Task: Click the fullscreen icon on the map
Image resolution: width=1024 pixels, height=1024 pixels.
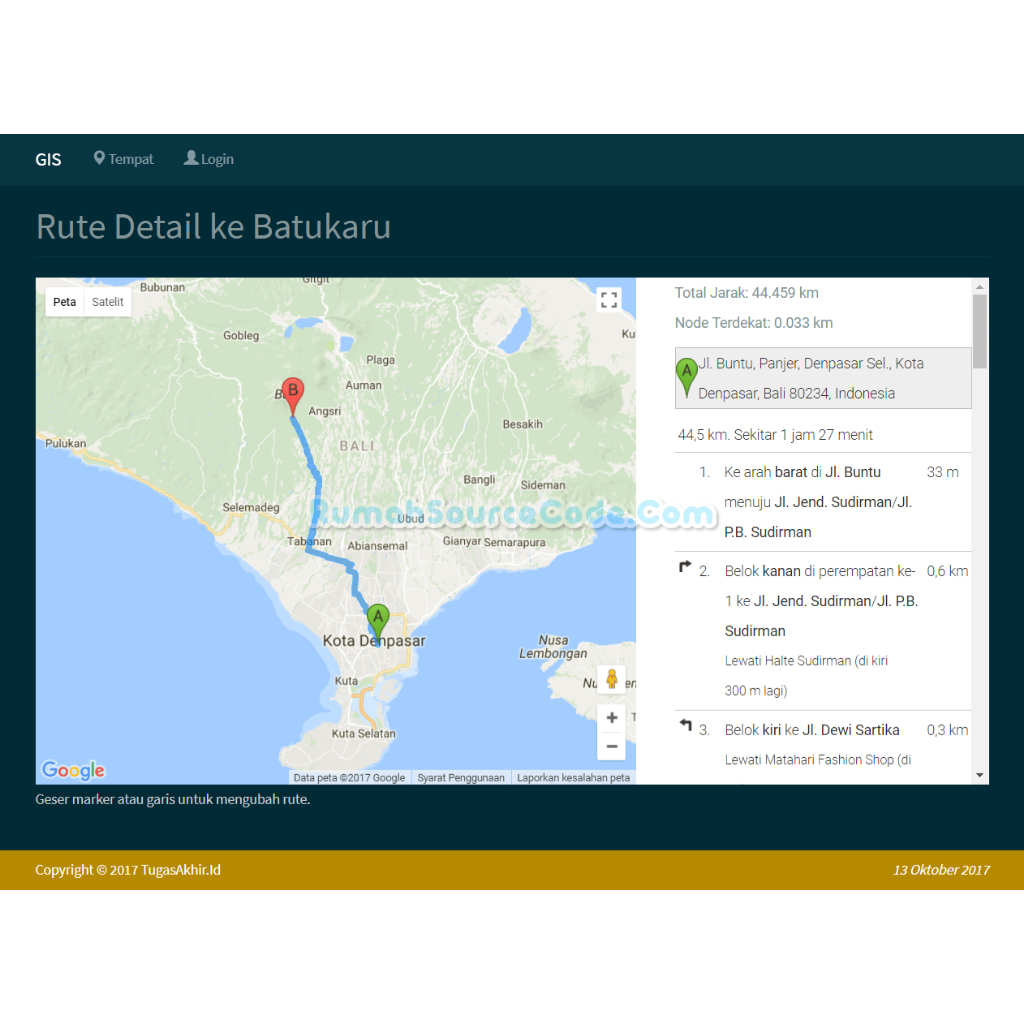Action: 609,299
